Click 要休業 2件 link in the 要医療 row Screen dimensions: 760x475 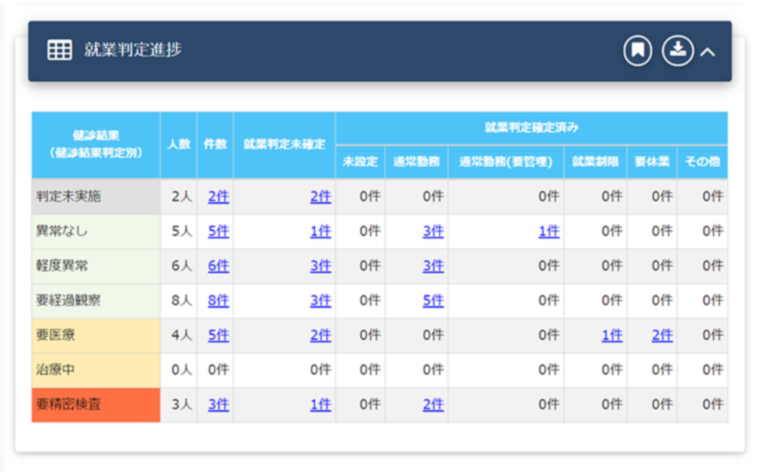pos(662,336)
